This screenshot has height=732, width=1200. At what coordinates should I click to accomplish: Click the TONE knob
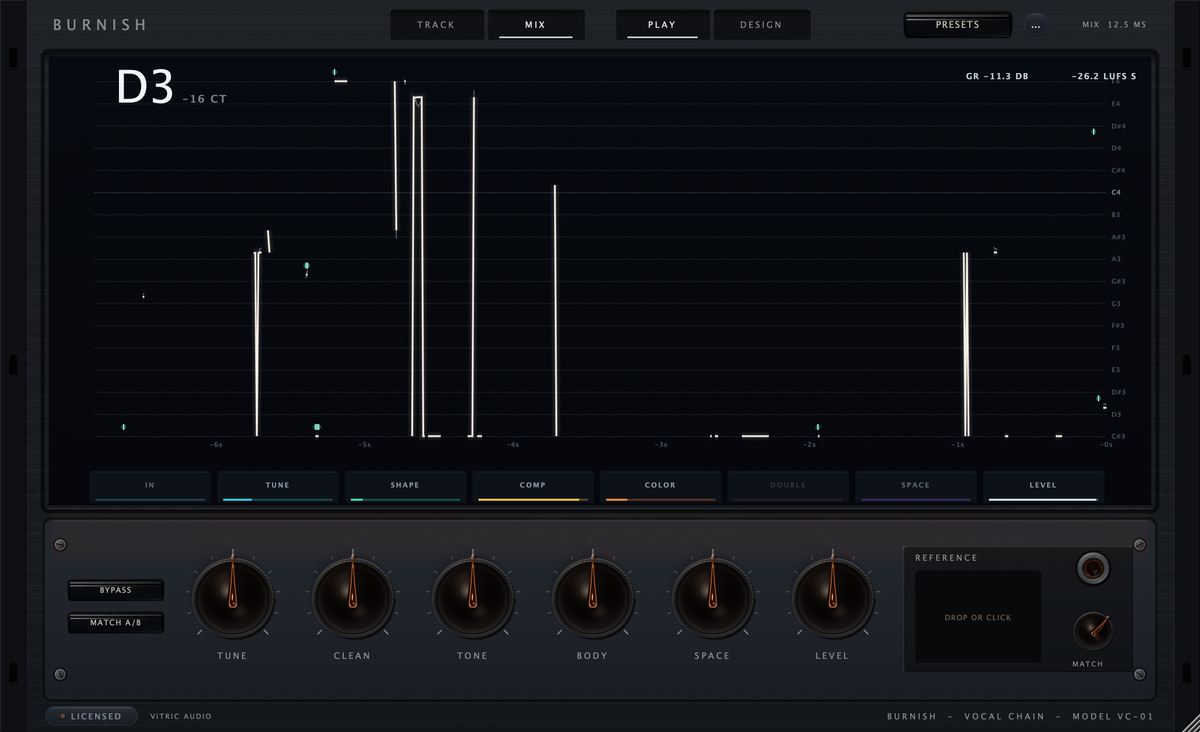click(x=472, y=598)
